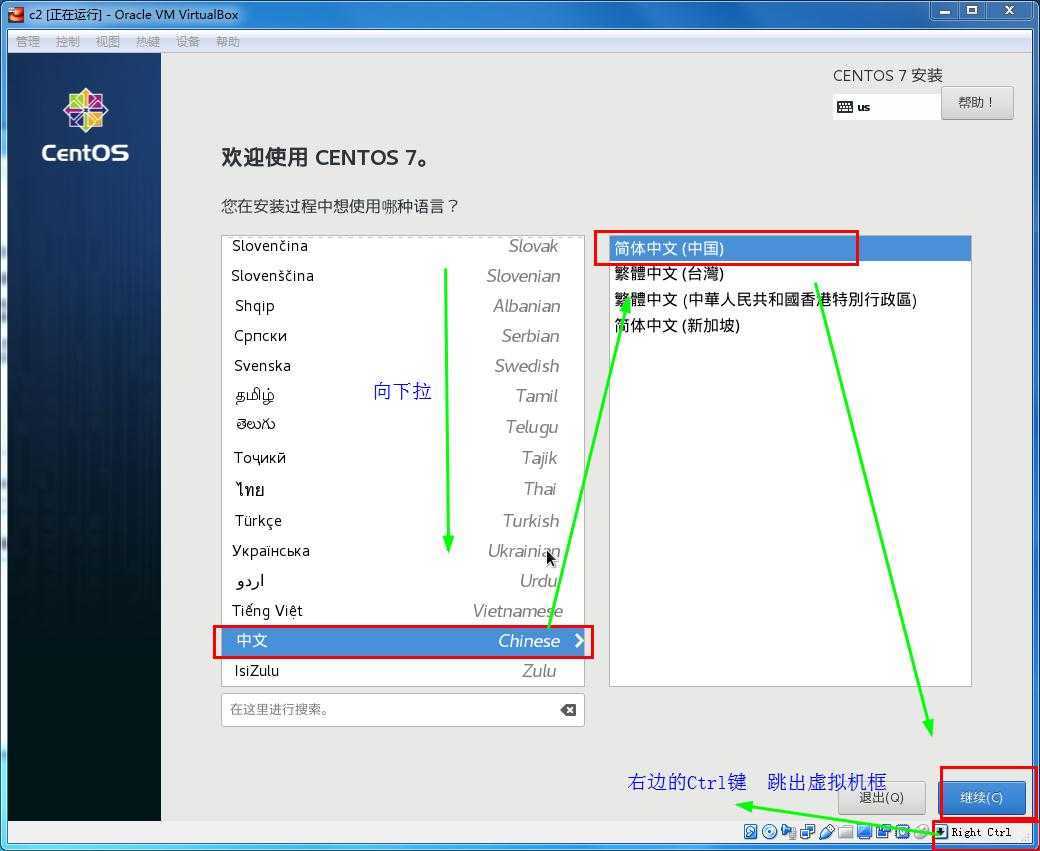Click the CPU chip status icon

click(x=902, y=831)
